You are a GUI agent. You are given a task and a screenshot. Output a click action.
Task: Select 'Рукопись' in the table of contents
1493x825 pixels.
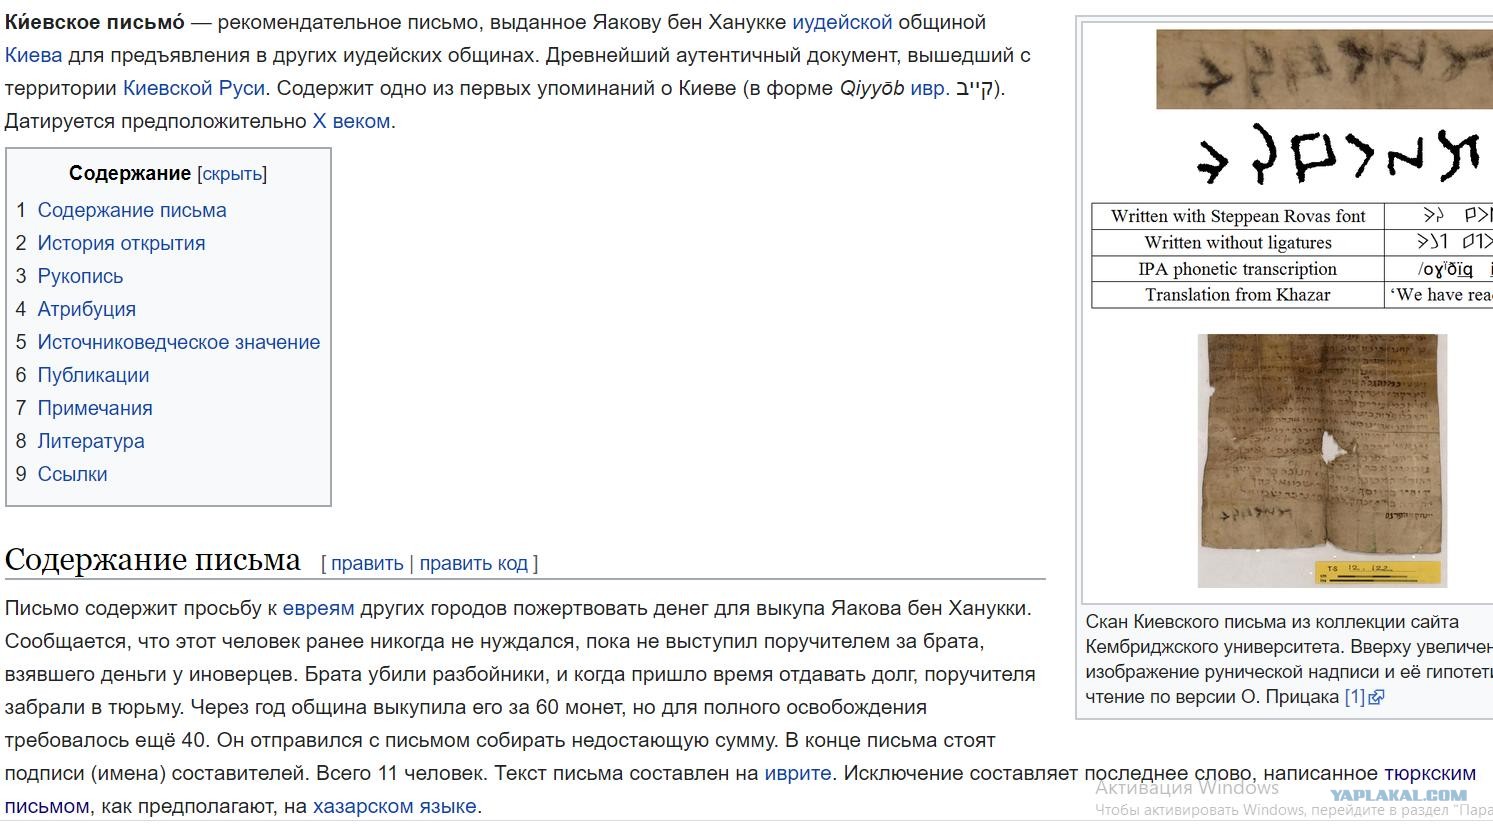[80, 276]
